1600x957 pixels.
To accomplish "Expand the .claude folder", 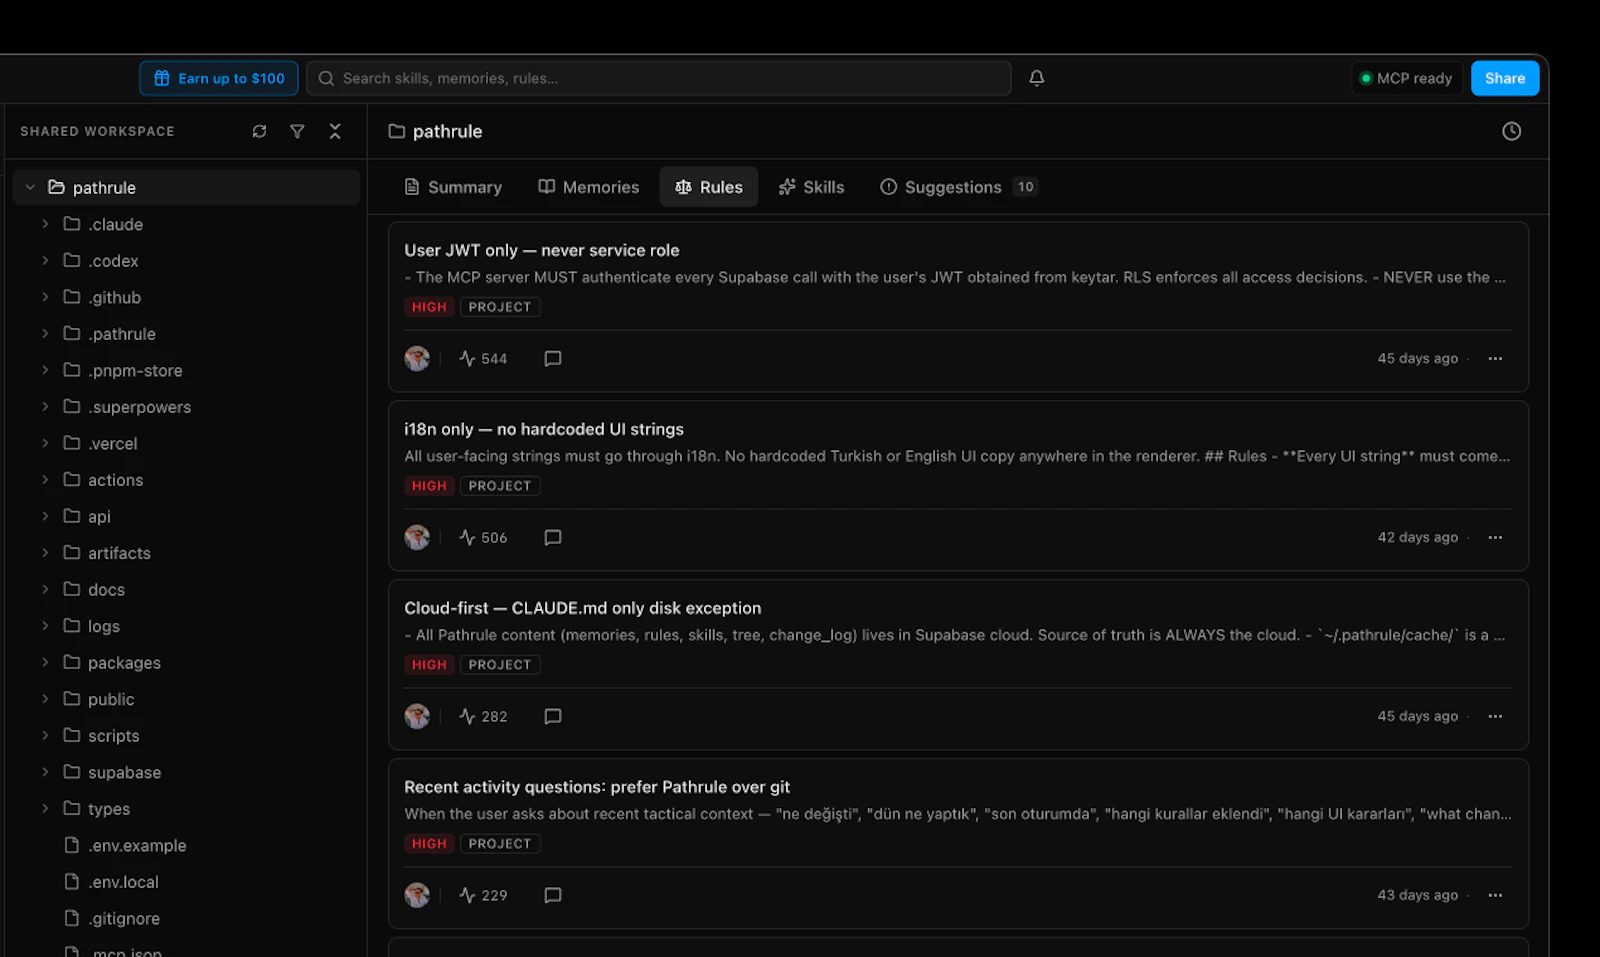I will (x=45, y=224).
